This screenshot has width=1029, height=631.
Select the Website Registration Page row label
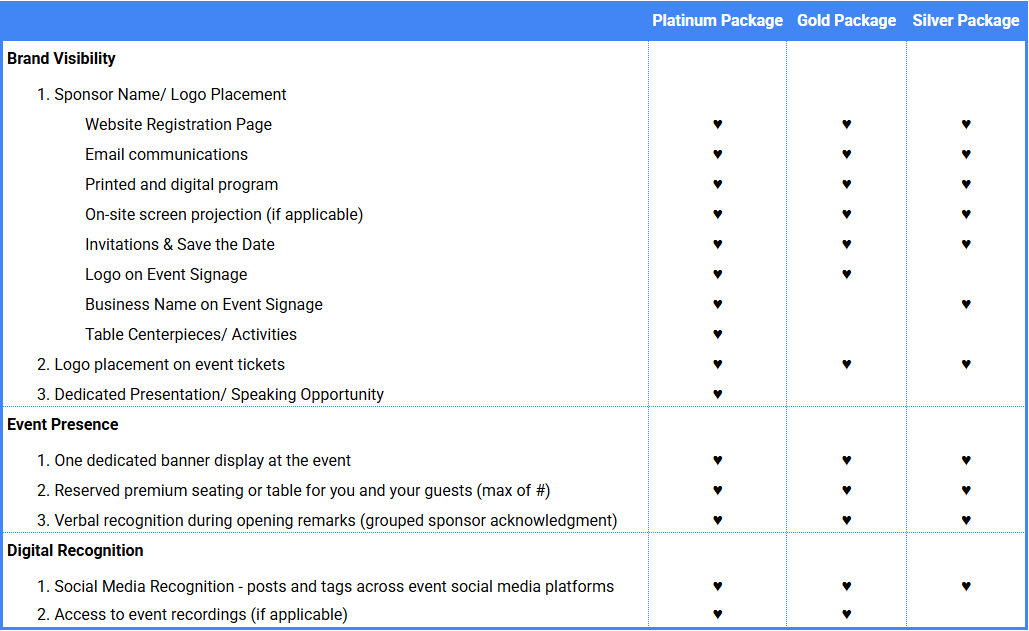pos(178,125)
